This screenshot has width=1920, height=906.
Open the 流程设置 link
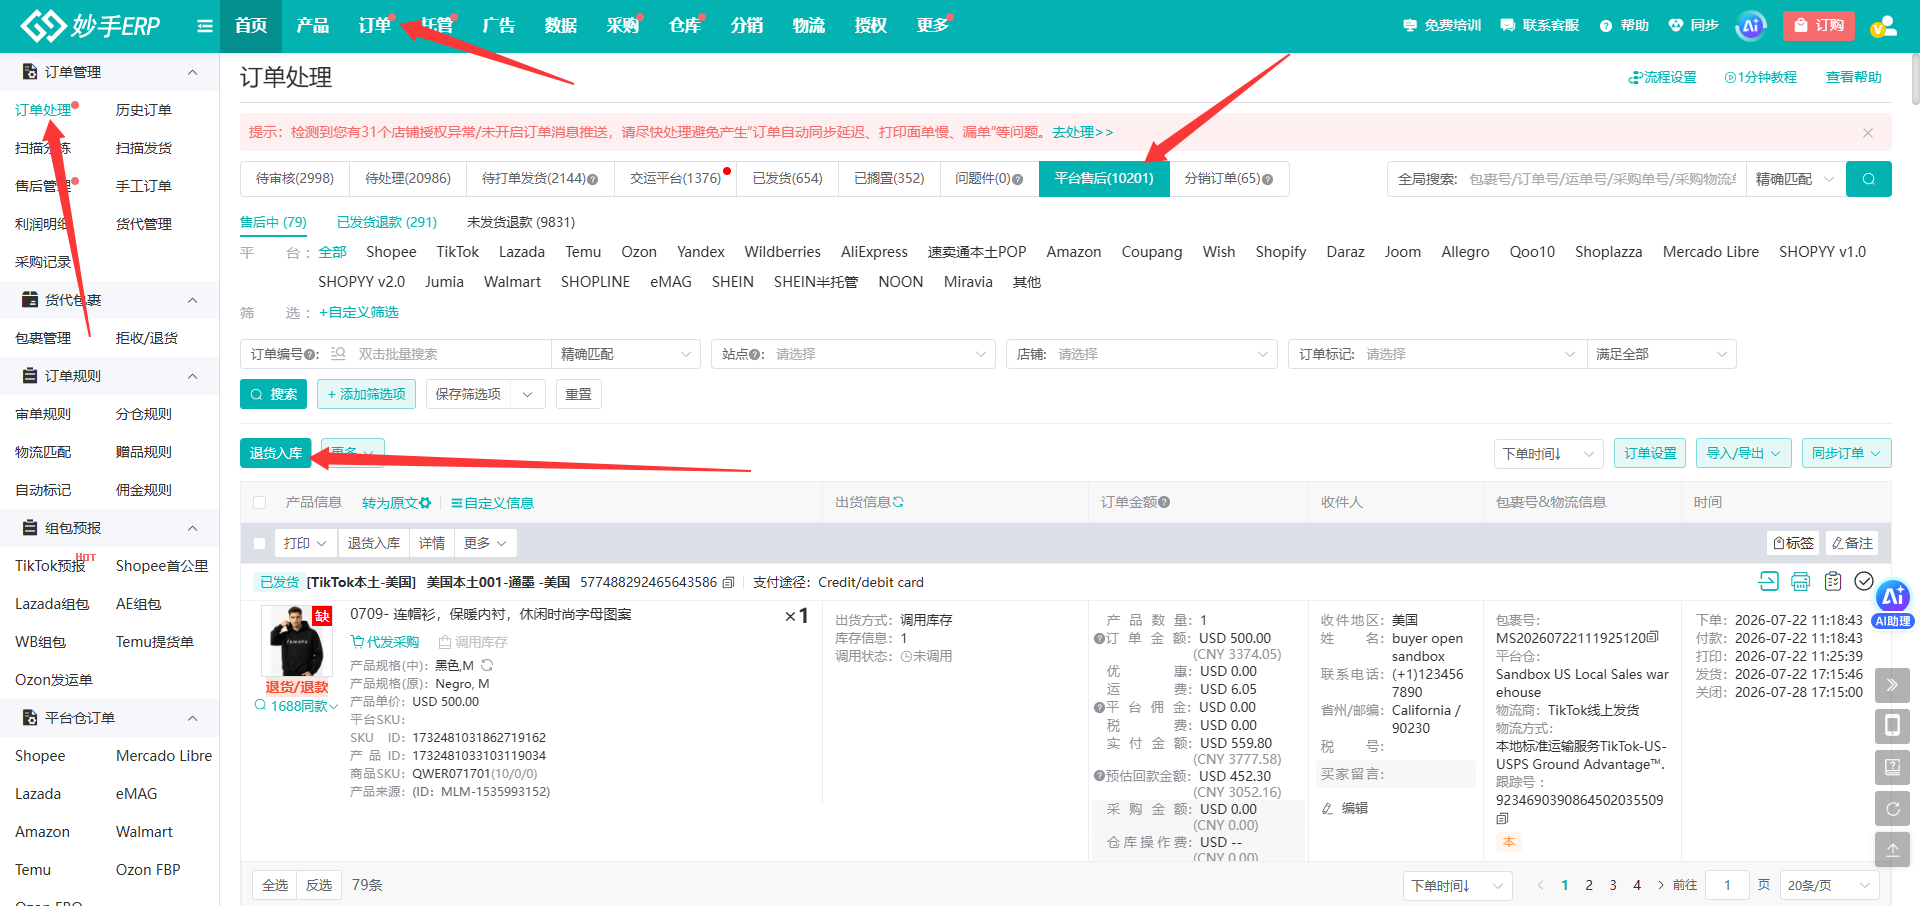pyautogui.click(x=1662, y=77)
